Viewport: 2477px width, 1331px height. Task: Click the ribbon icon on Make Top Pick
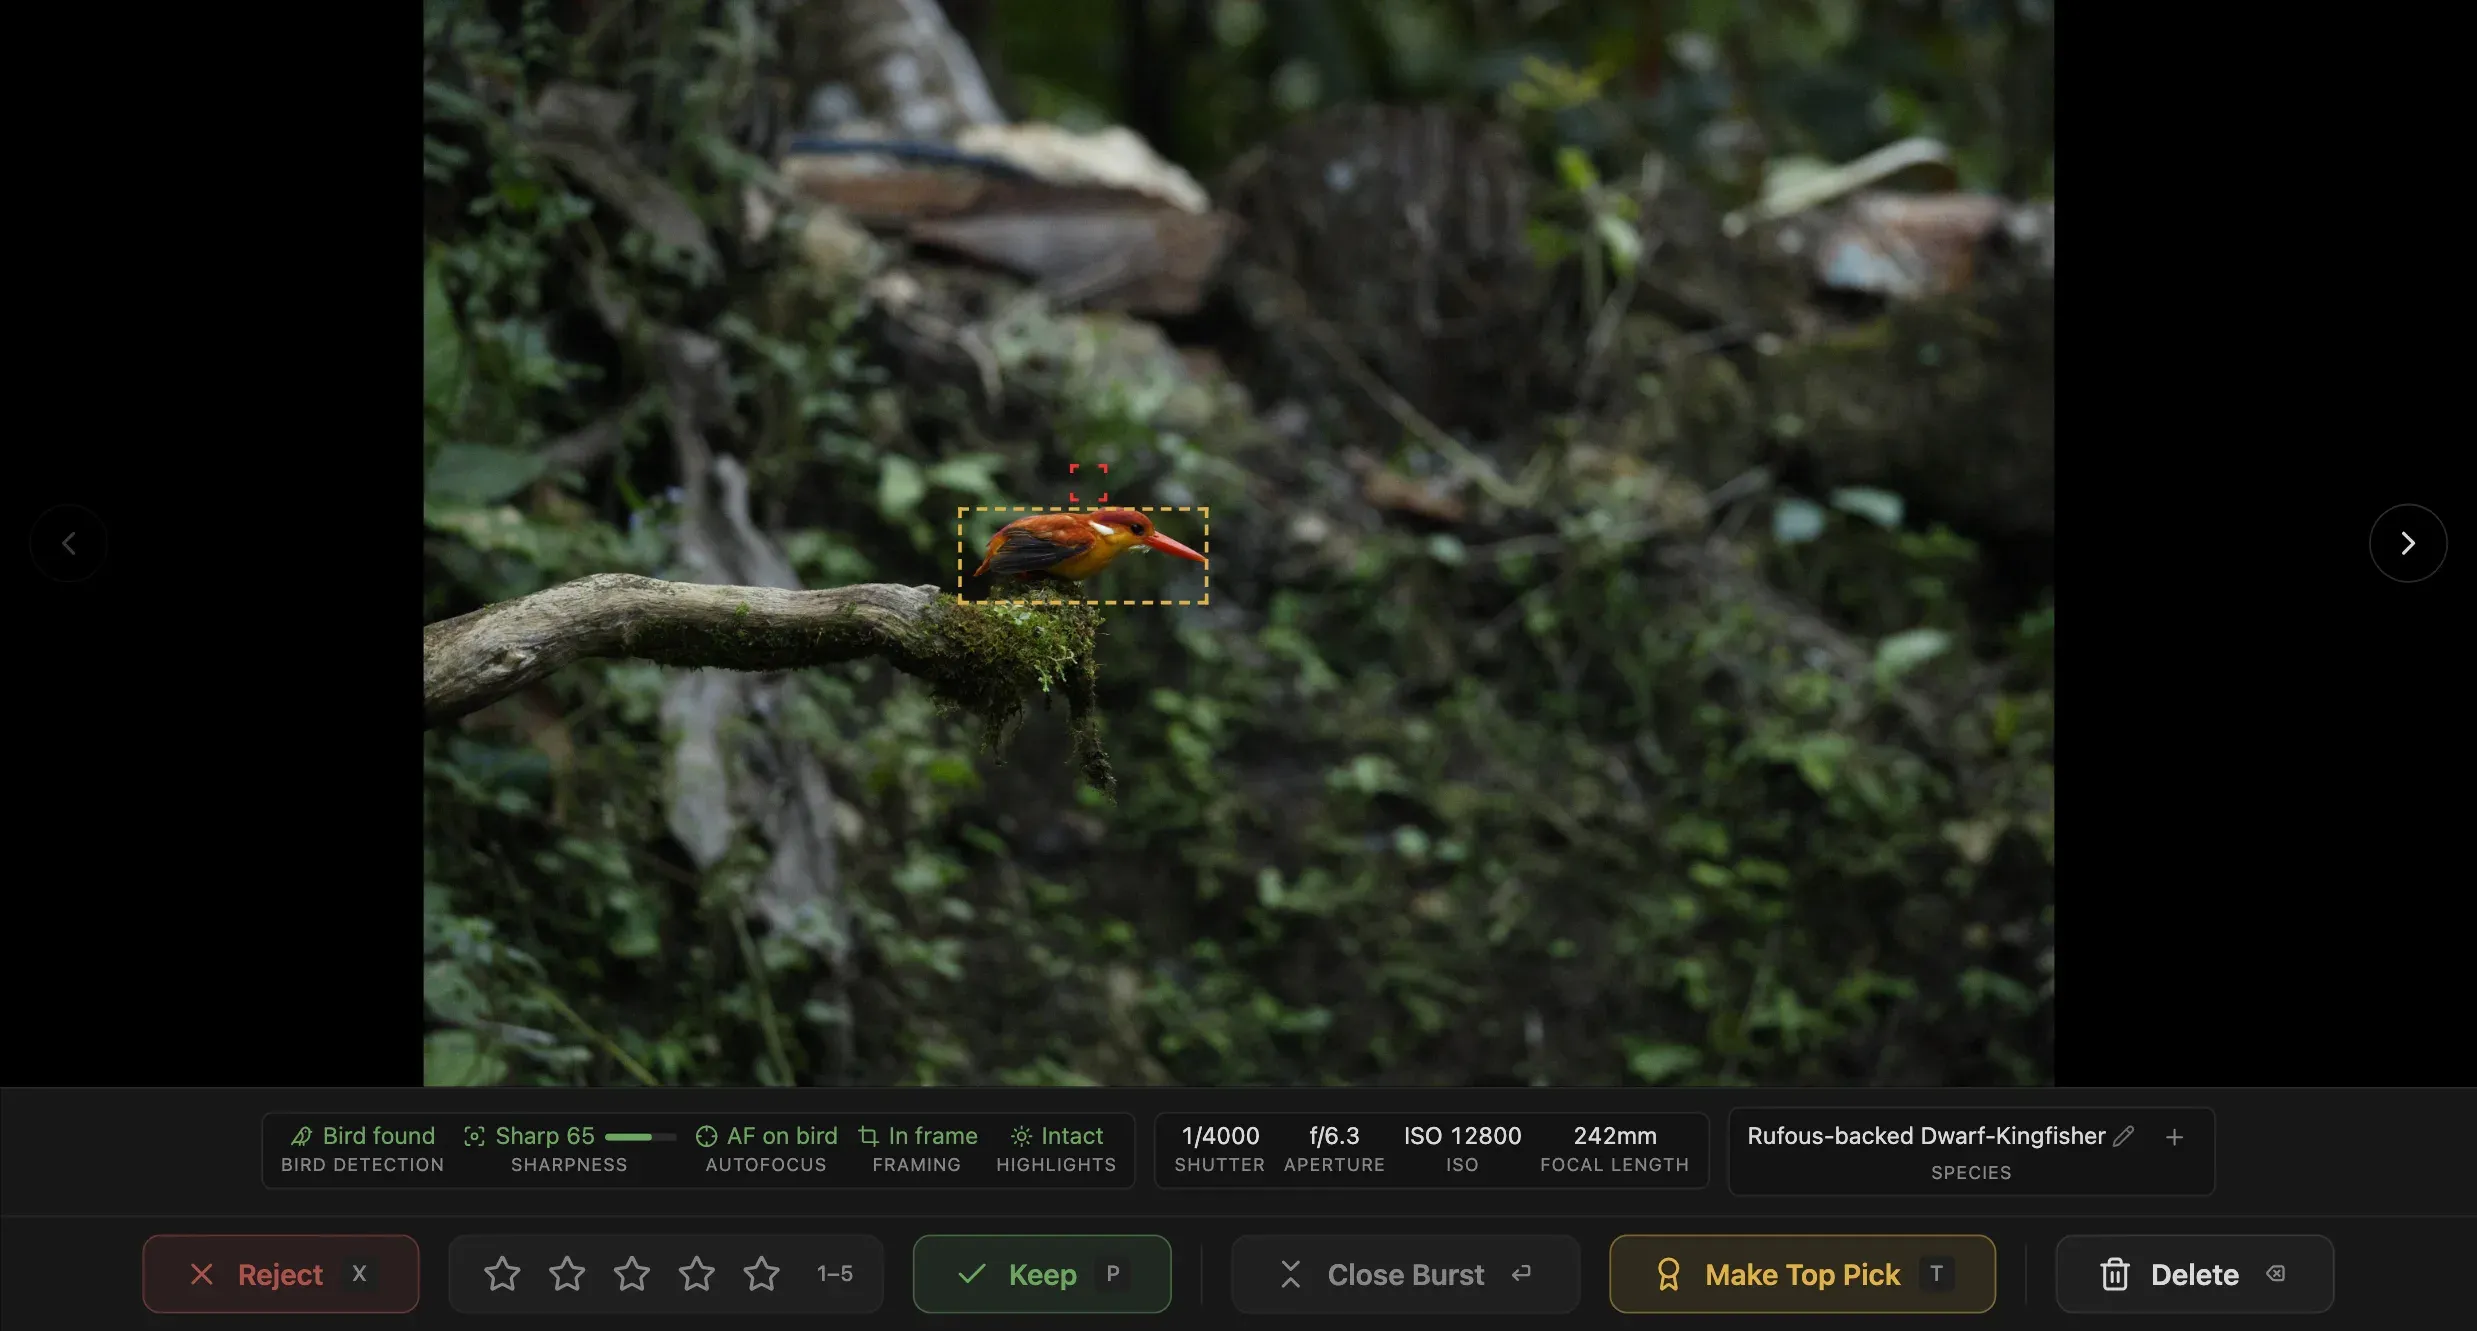(x=1668, y=1274)
